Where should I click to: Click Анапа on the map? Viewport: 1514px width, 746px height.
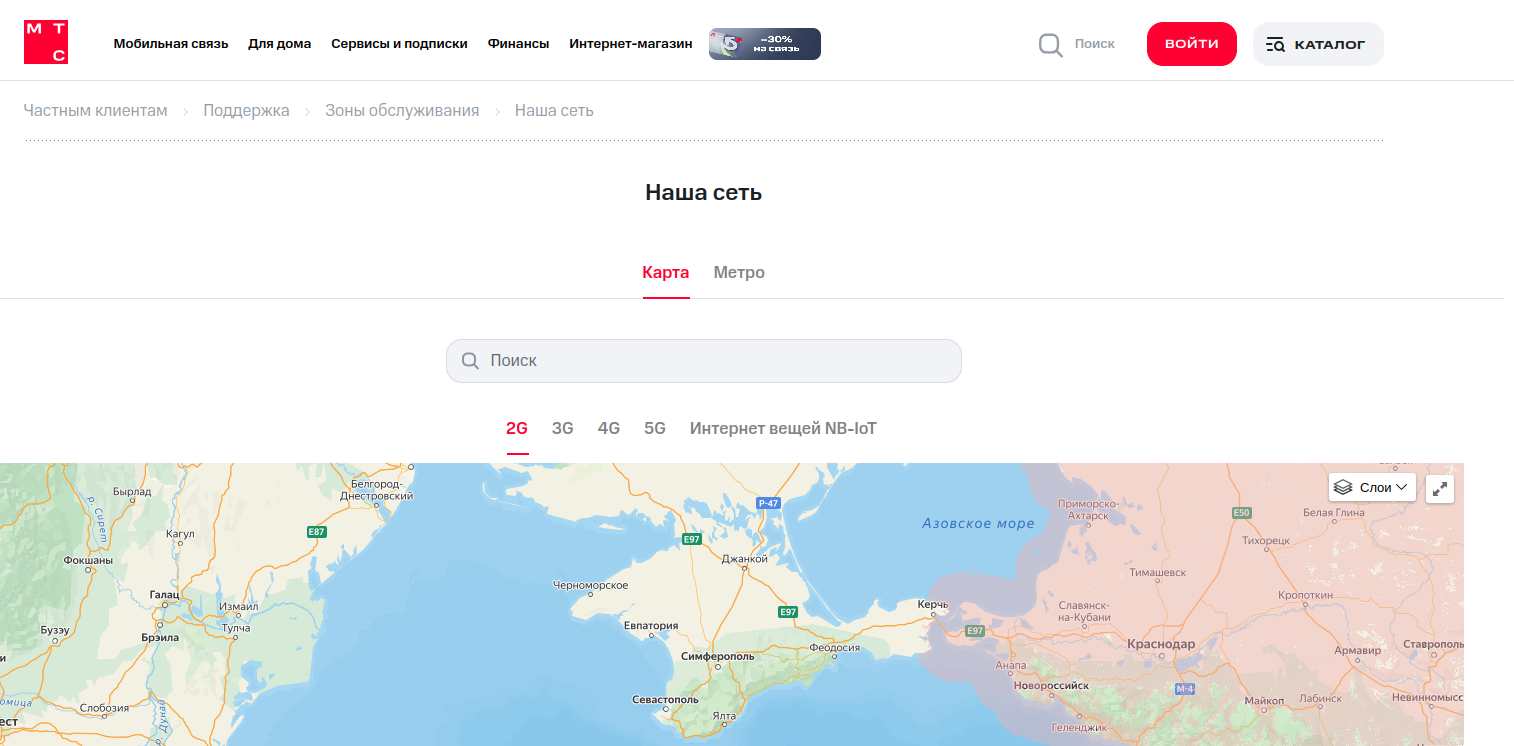[1011, 665]
